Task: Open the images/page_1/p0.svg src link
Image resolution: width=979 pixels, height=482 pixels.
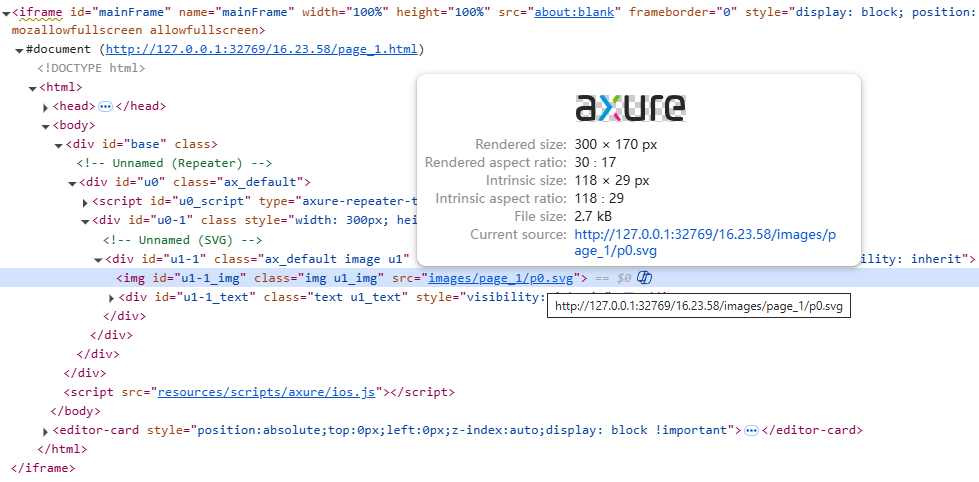Action: point(501,278)
